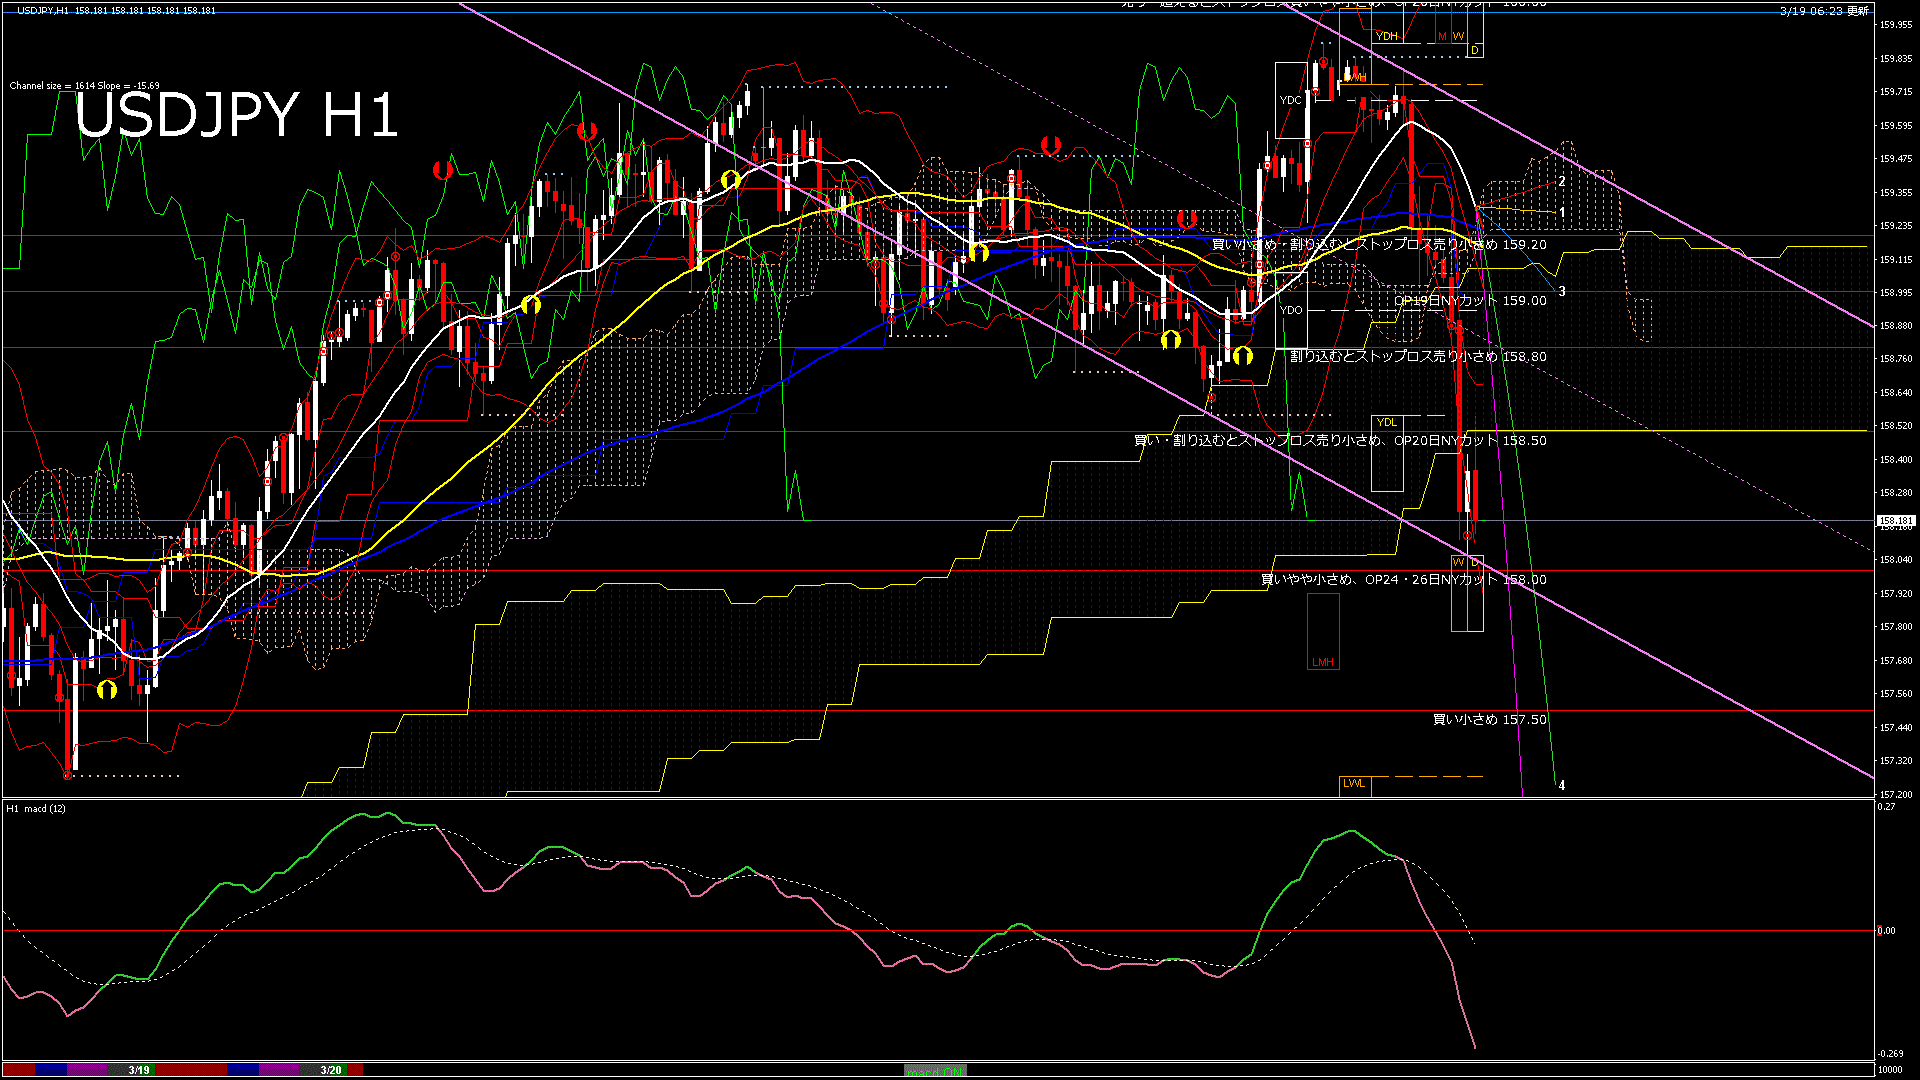Click the 3/19 06:23 更新 timestamp
Viewport: 1920px width, 1080px height.
[x=1823, y=11]
